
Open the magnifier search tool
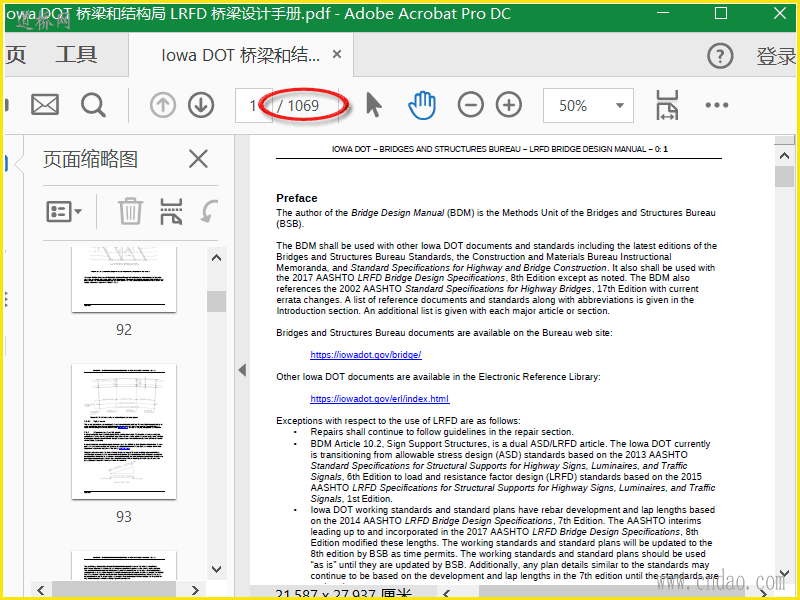[x=93, y=105]
